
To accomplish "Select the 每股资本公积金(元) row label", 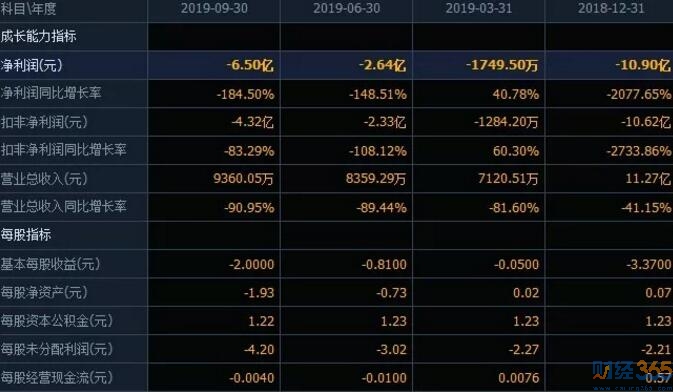I will (x=57, y=321).
